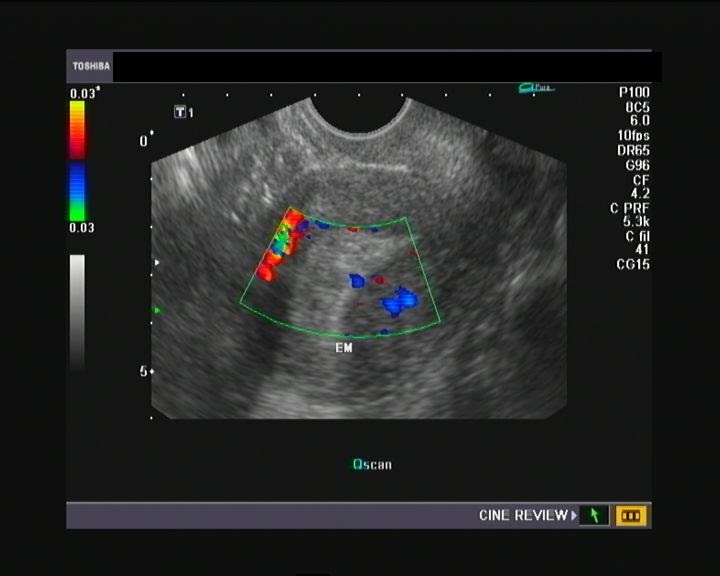The height and width of the screenshot is (576, 720).
Task: Click the CG15 color gain value
Action: coord(633,264)
